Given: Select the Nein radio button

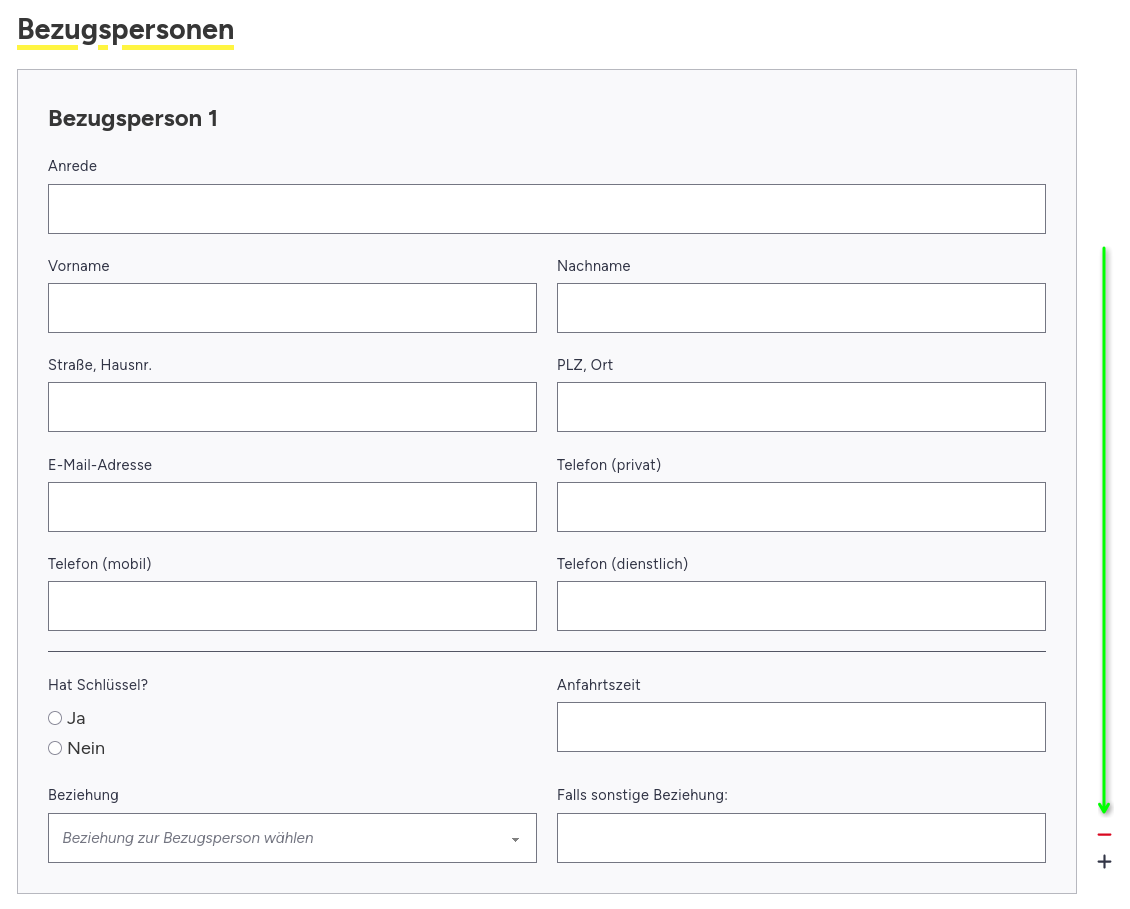Looking at the screenshot, I should pos(55,748).
